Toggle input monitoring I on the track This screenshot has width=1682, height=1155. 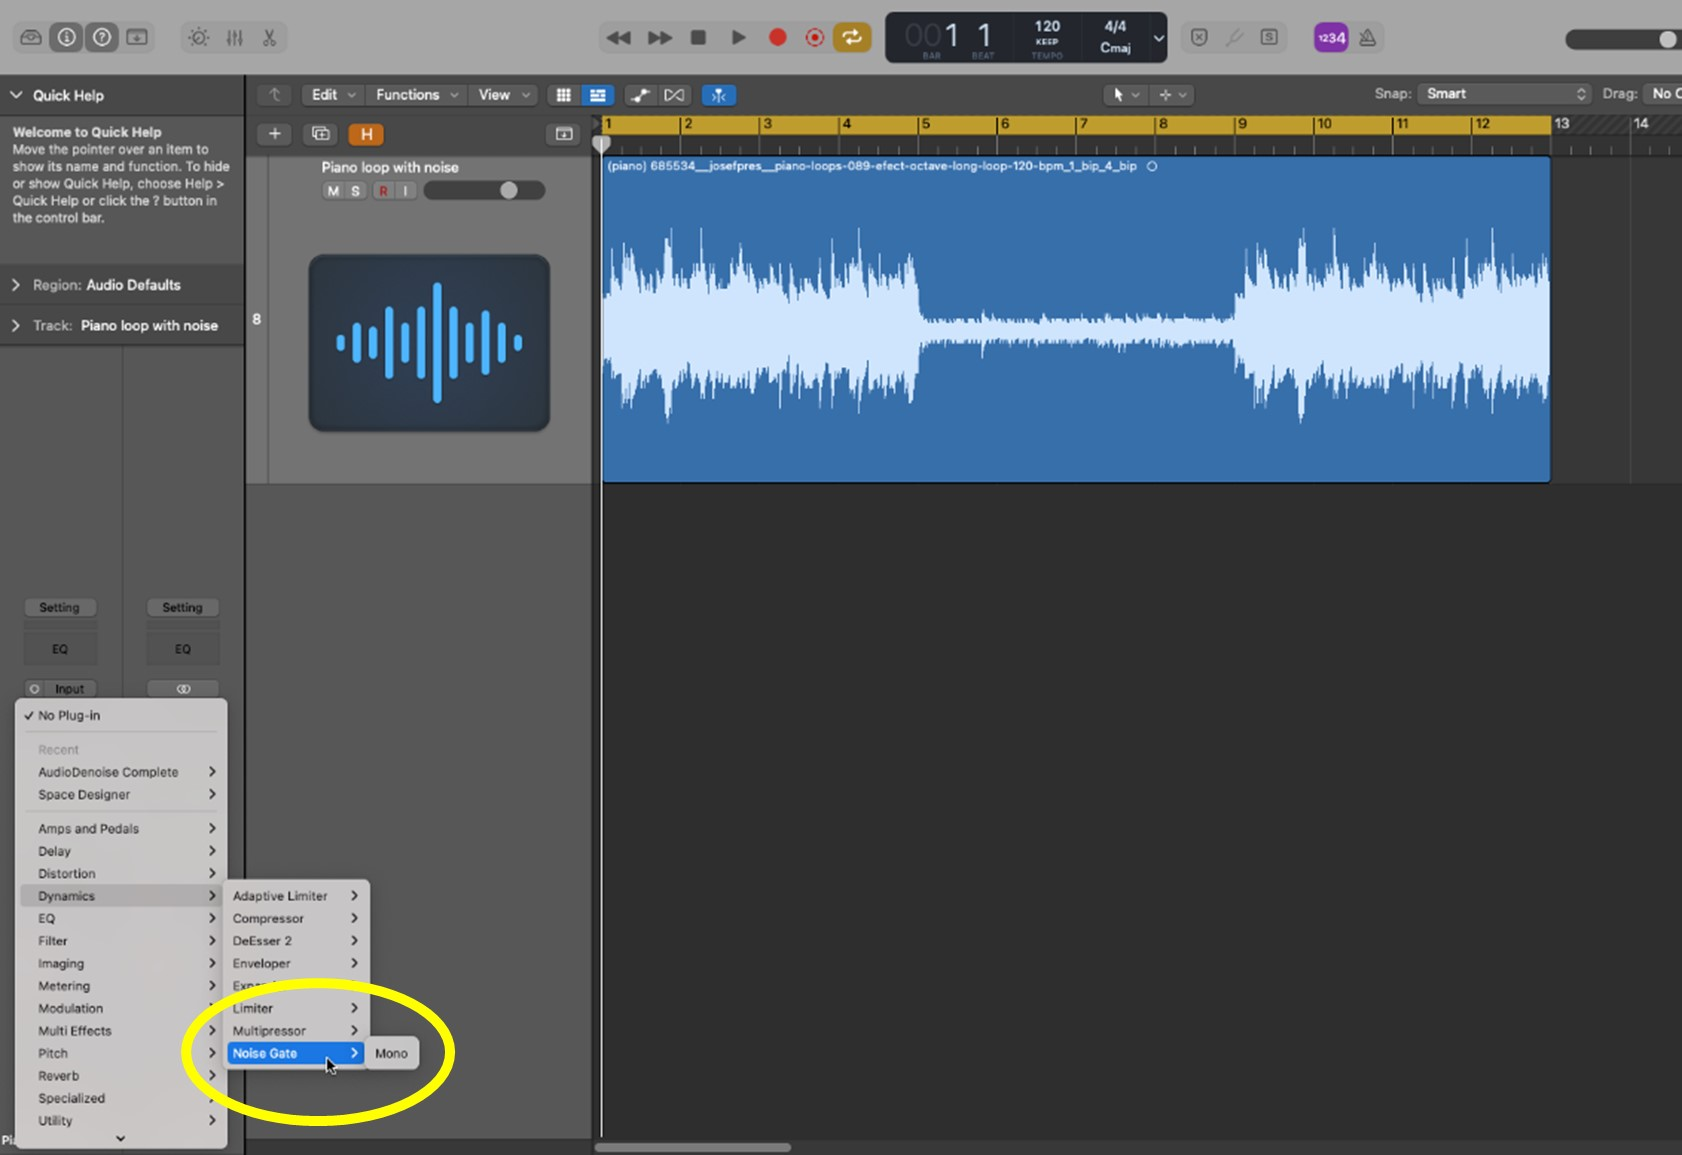405,191
